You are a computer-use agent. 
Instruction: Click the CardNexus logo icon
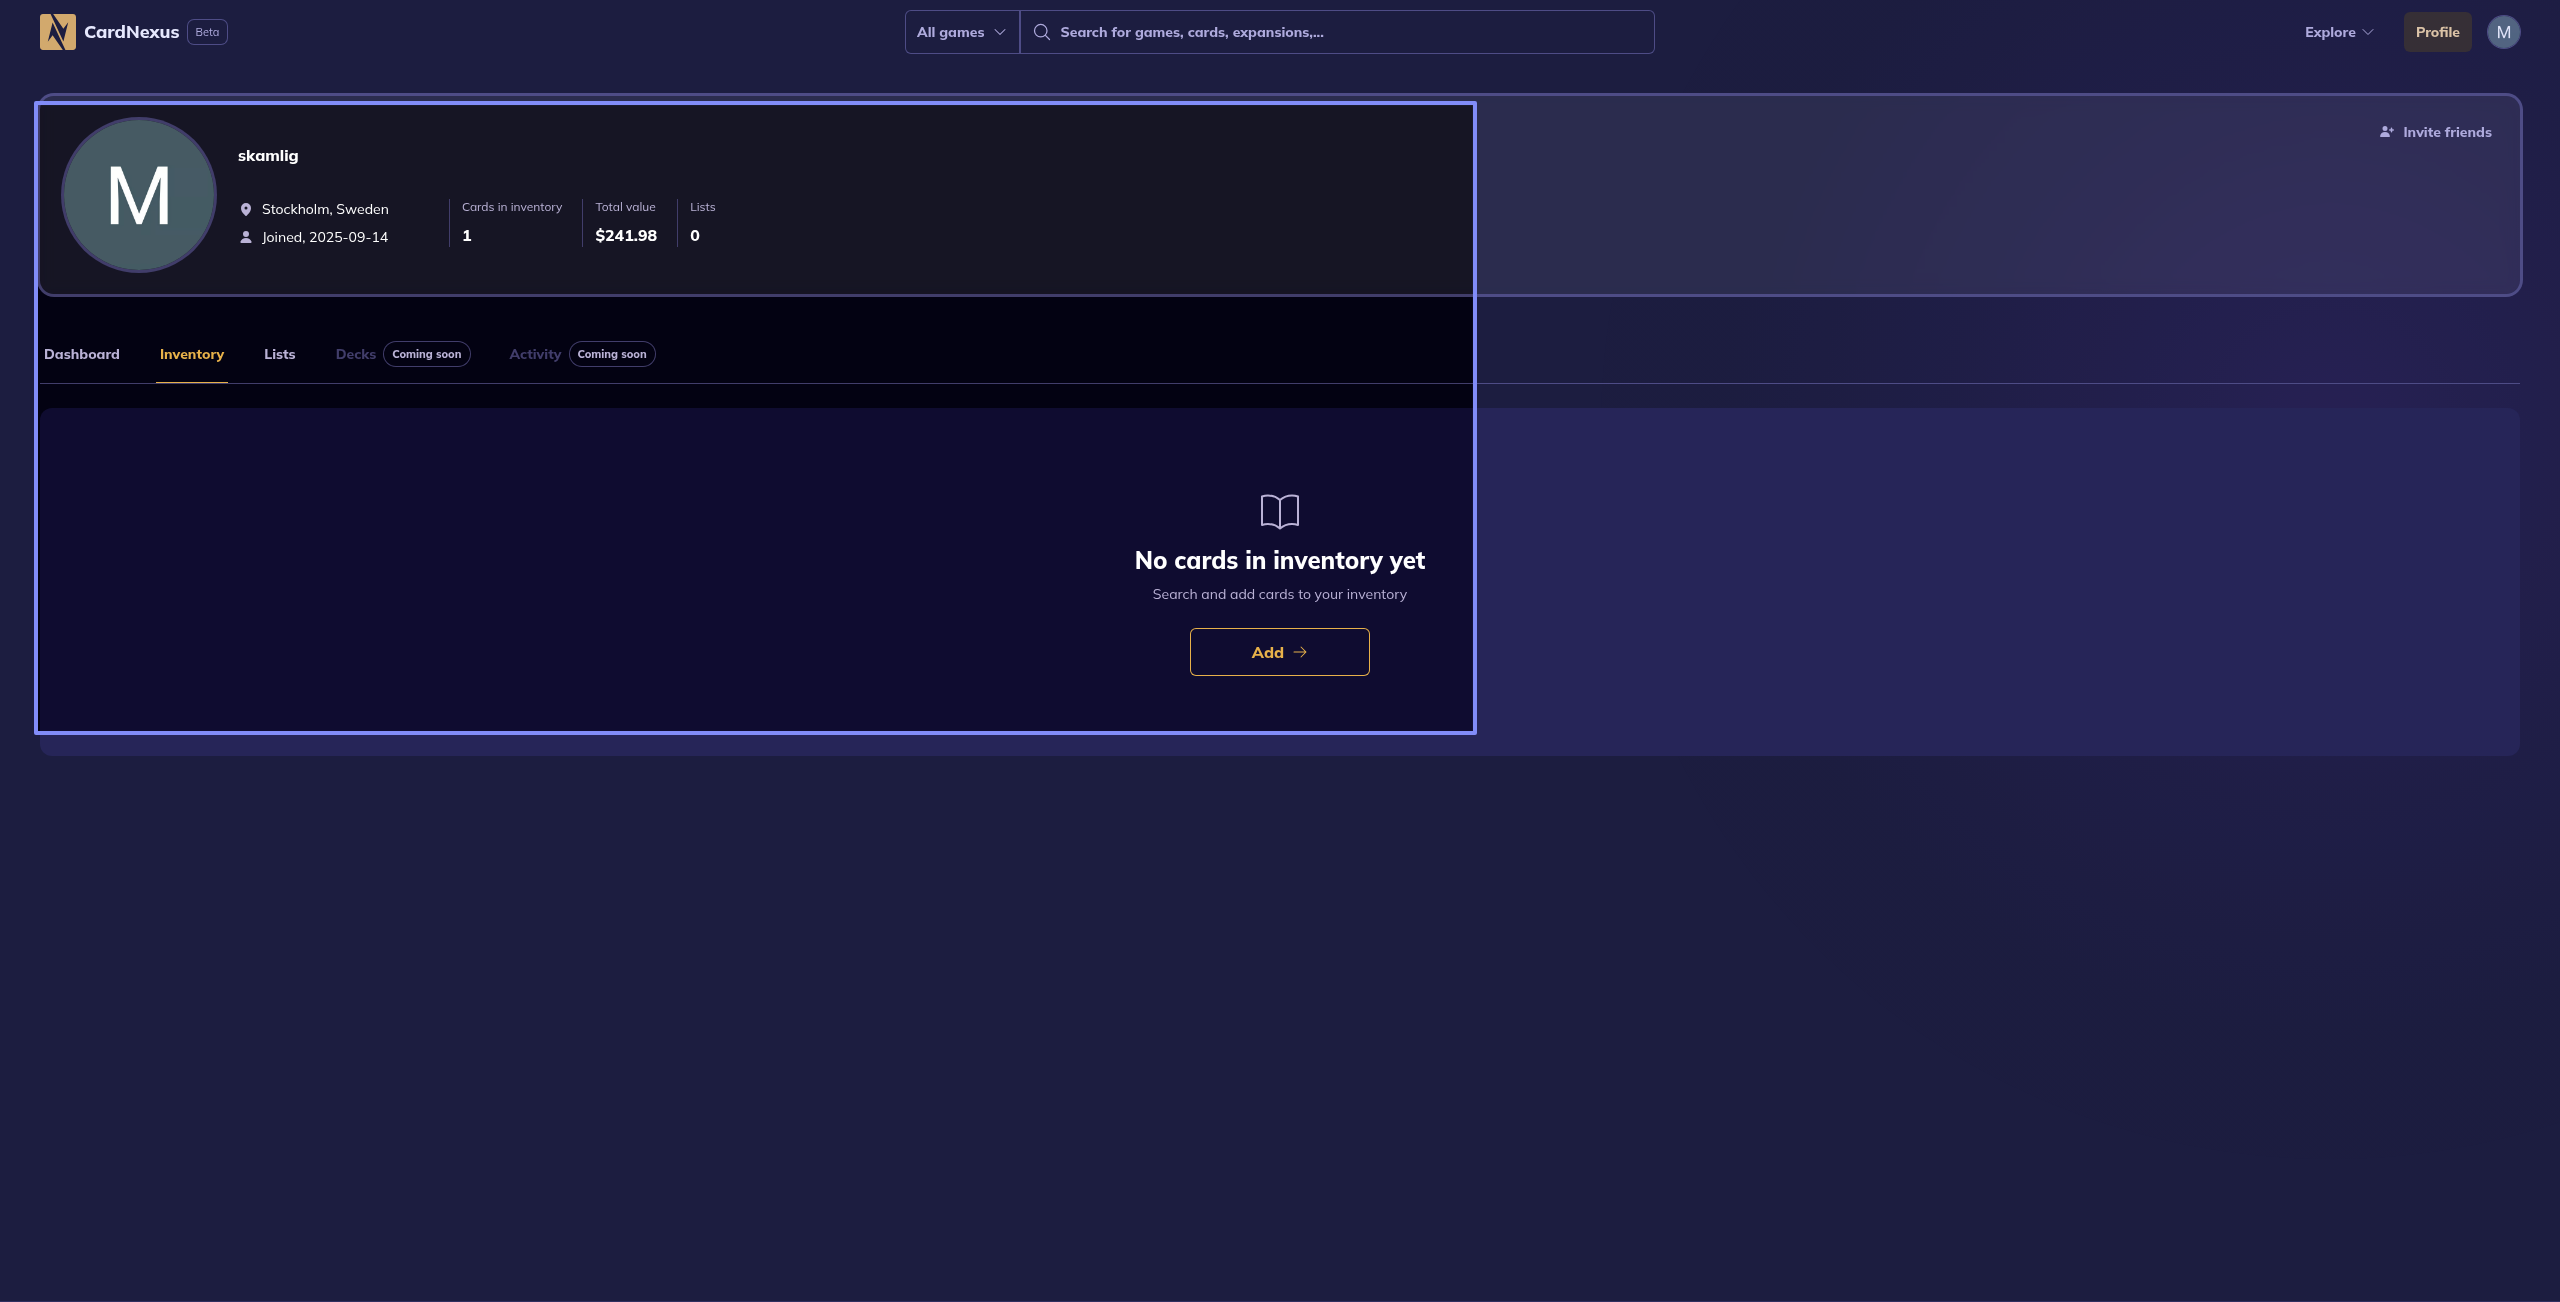(x=58, y=32)
